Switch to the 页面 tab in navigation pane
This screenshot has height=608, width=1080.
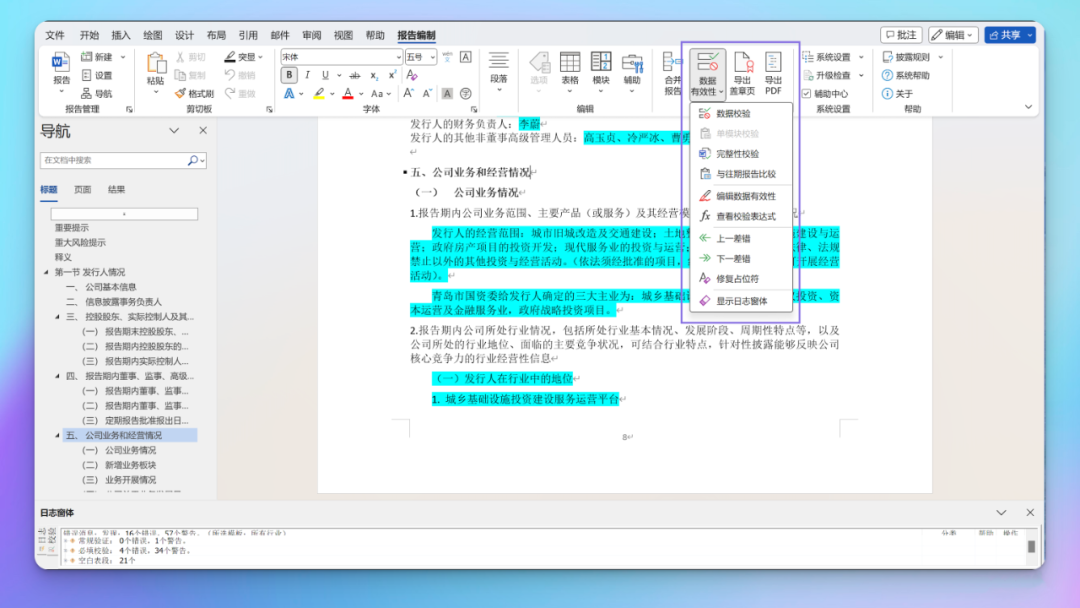point(83,189)
